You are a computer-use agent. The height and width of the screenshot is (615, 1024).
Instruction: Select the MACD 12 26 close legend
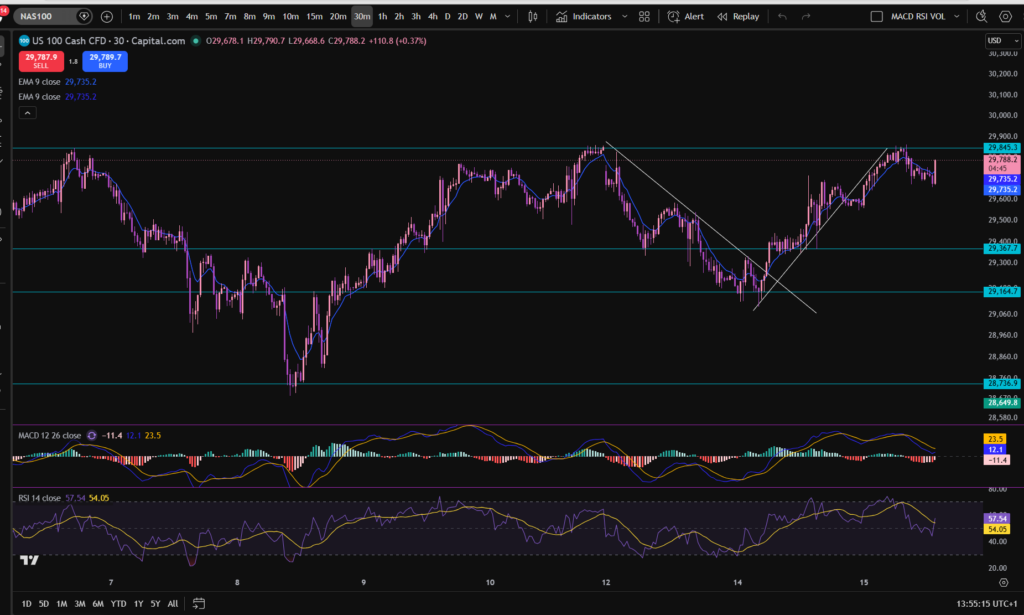point(50,435)
